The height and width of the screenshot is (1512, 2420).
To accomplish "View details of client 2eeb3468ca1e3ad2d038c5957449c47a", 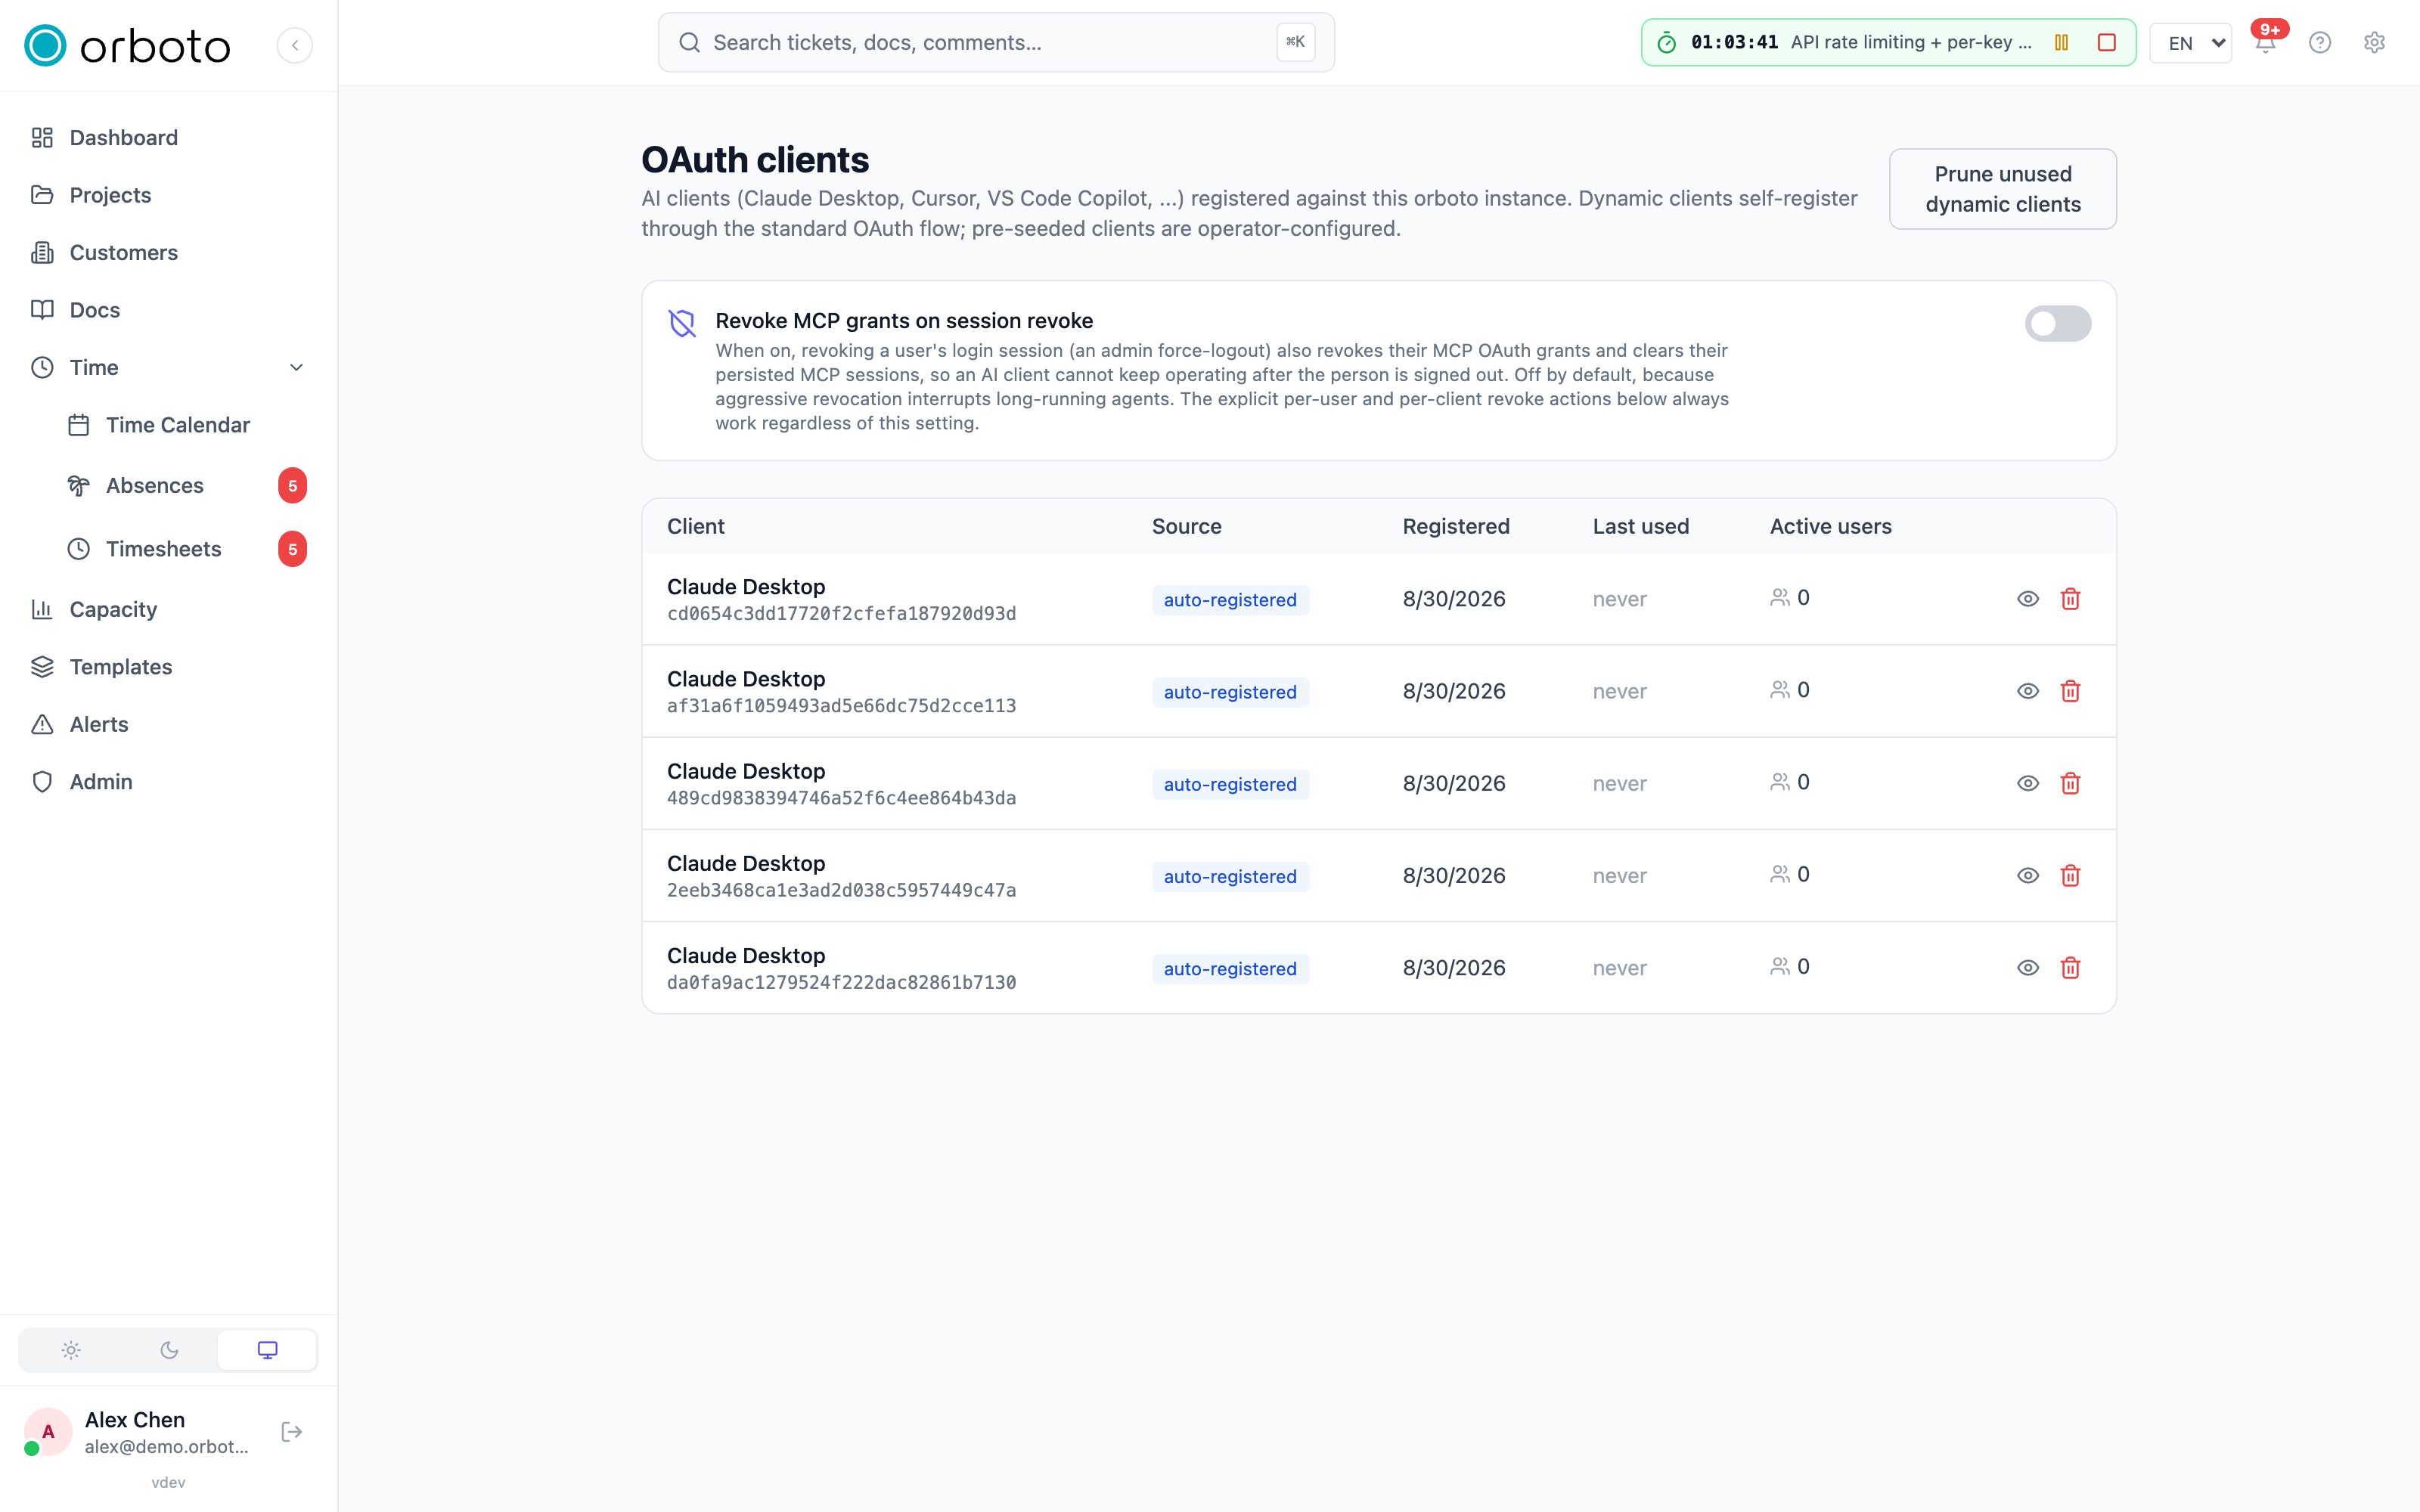I will click(x=2027, y=875).
